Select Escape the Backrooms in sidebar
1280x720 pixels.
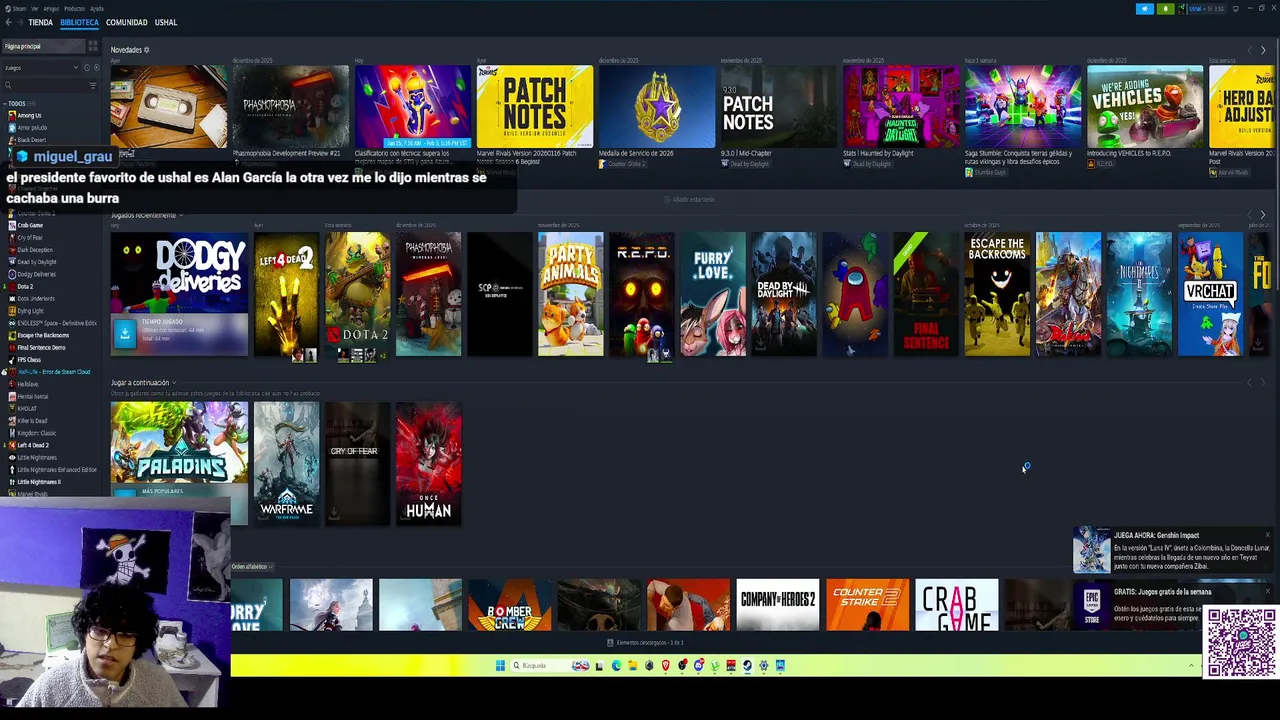pyautogui.click(x=42, y=335)
